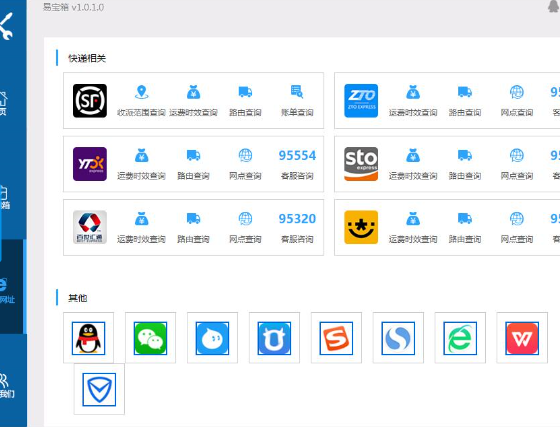Launch WeChat green chat shortcut

click(x=150, y=338)
